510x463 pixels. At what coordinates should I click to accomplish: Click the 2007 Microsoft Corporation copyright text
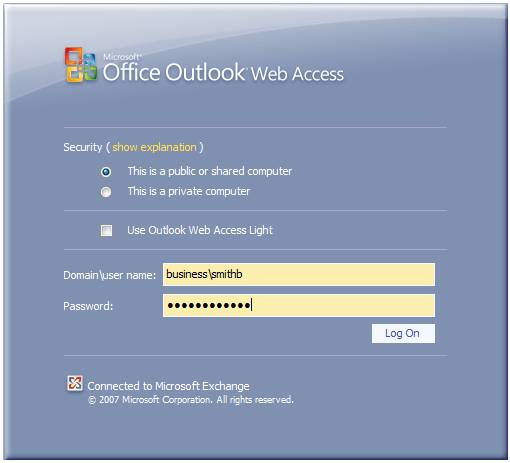[191, 400]
